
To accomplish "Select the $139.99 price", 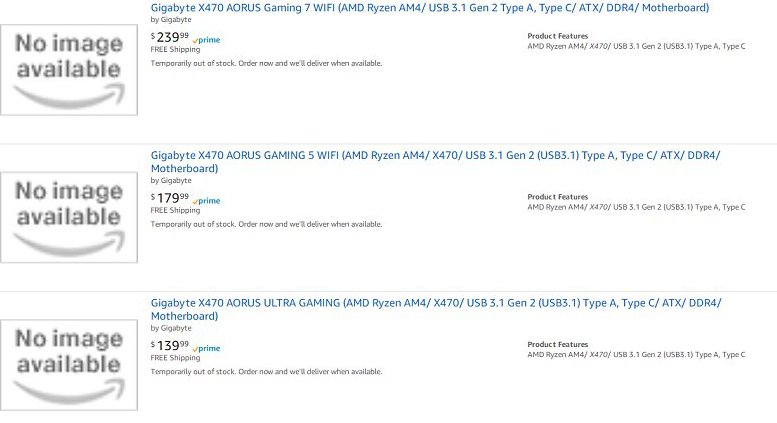I will (x=170, y=345).
